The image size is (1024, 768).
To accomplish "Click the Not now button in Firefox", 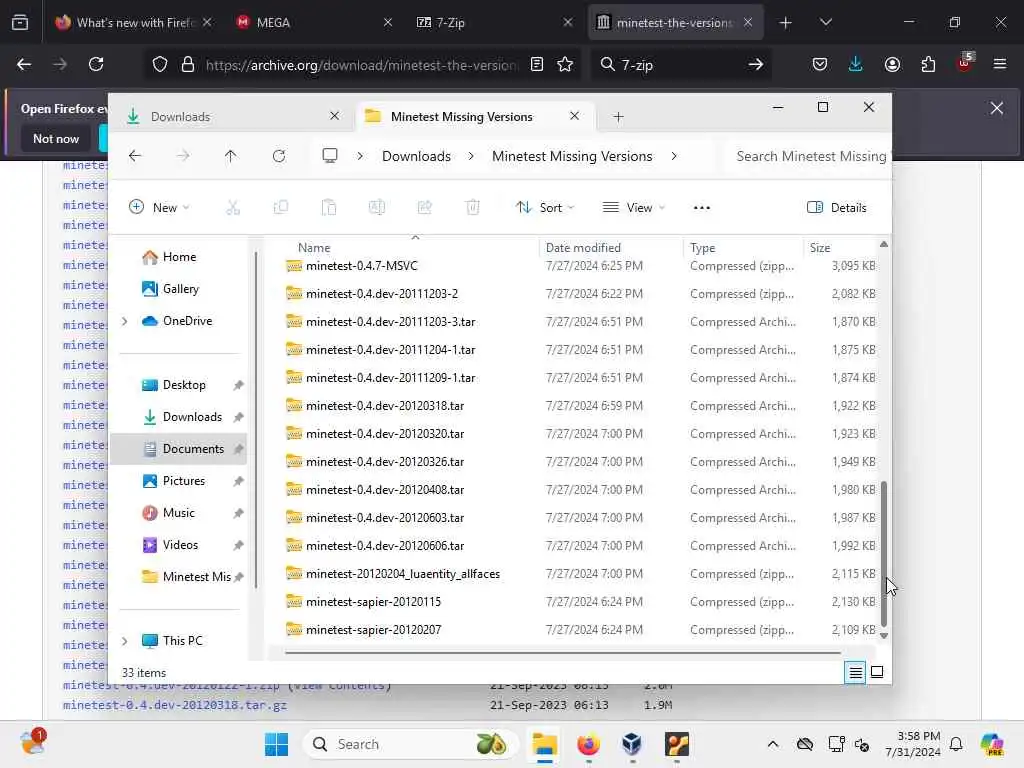I will (56, 138).
